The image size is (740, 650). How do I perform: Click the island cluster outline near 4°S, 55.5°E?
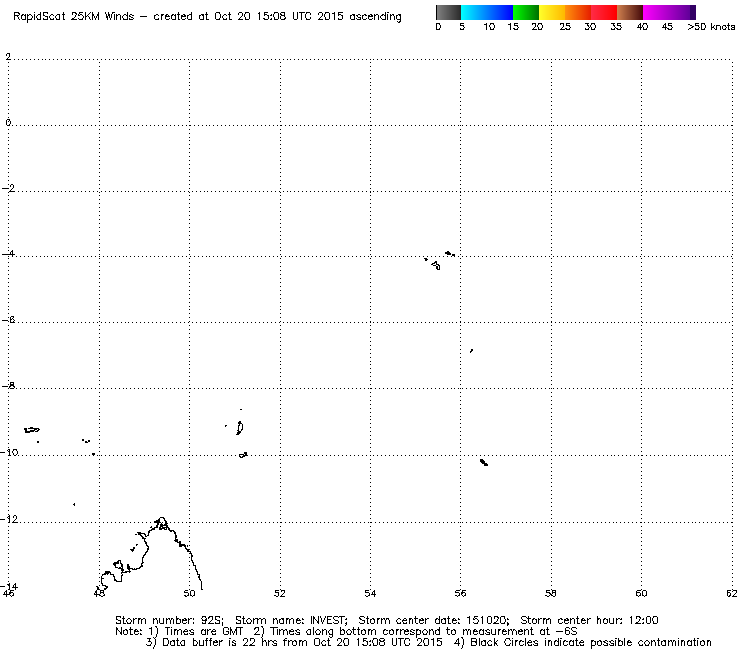[439, 260]
